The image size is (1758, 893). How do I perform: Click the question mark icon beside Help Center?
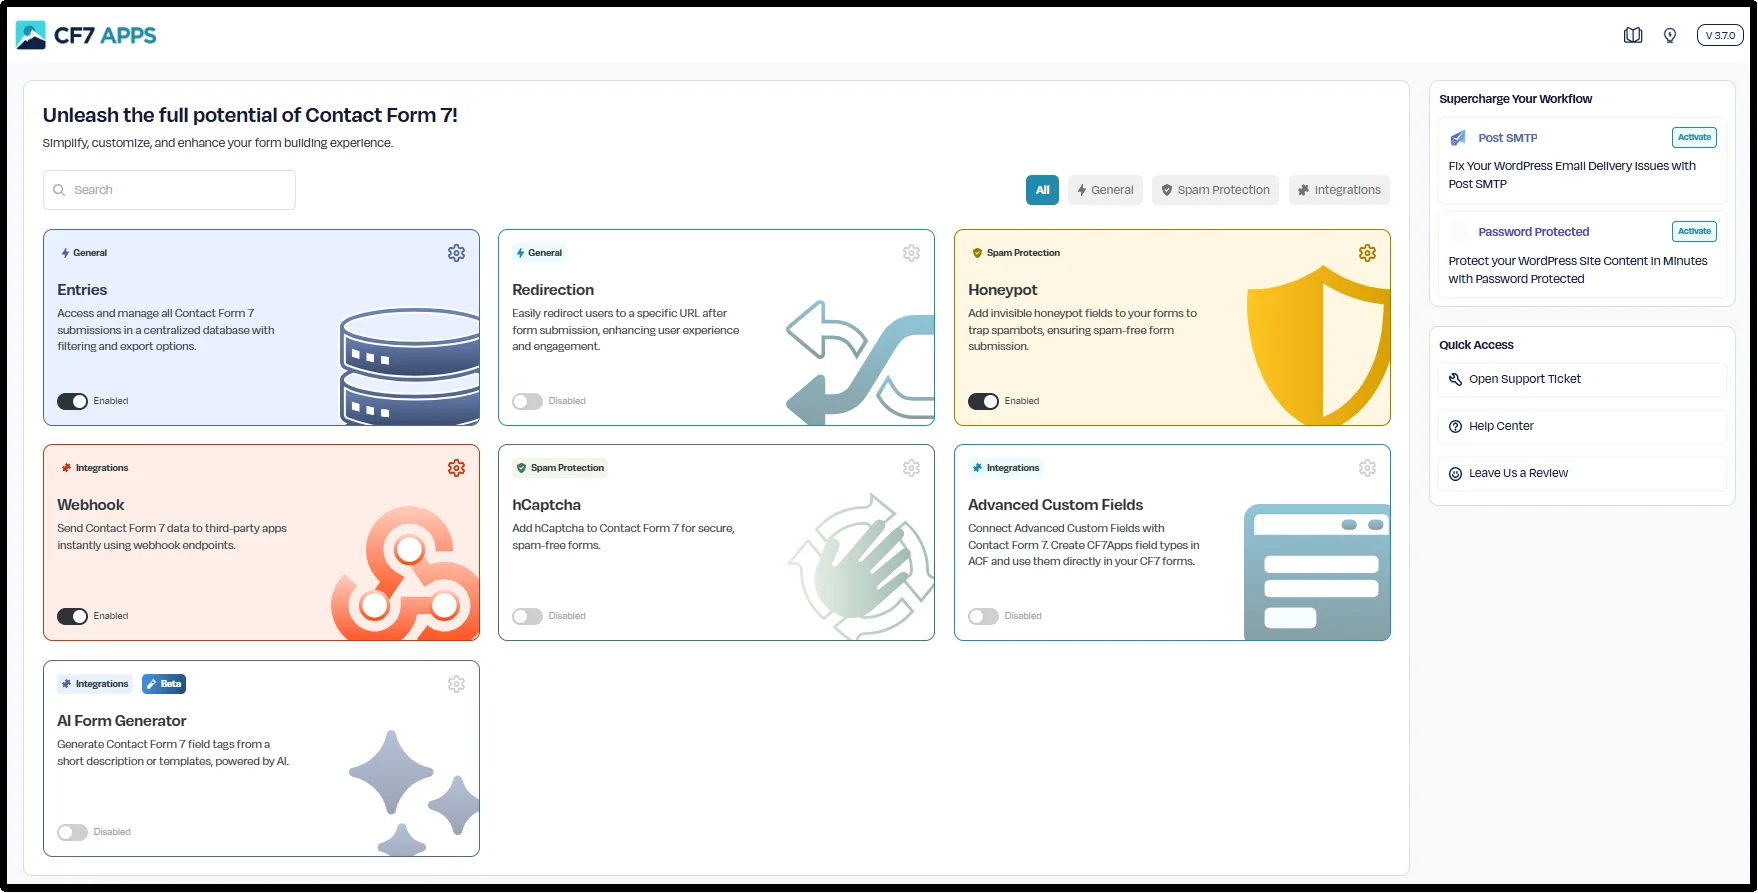pos(1455,426)
